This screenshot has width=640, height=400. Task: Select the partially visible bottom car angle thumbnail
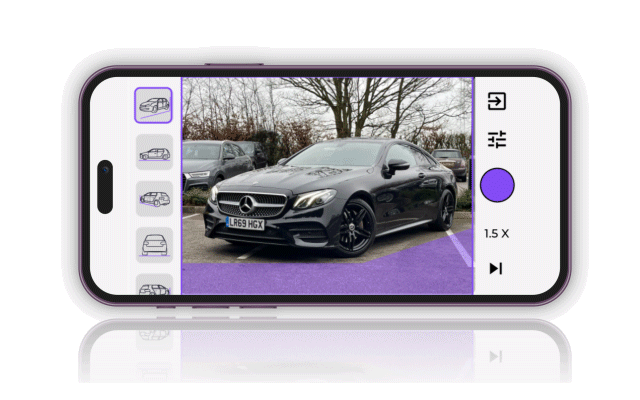154,284
